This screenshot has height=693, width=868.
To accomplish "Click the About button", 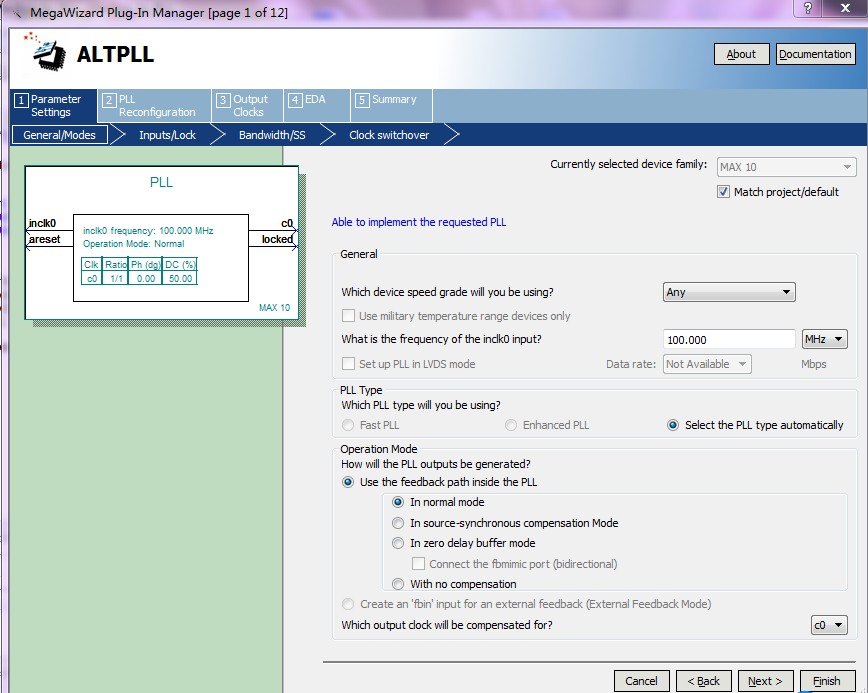I will pos(741,54).
